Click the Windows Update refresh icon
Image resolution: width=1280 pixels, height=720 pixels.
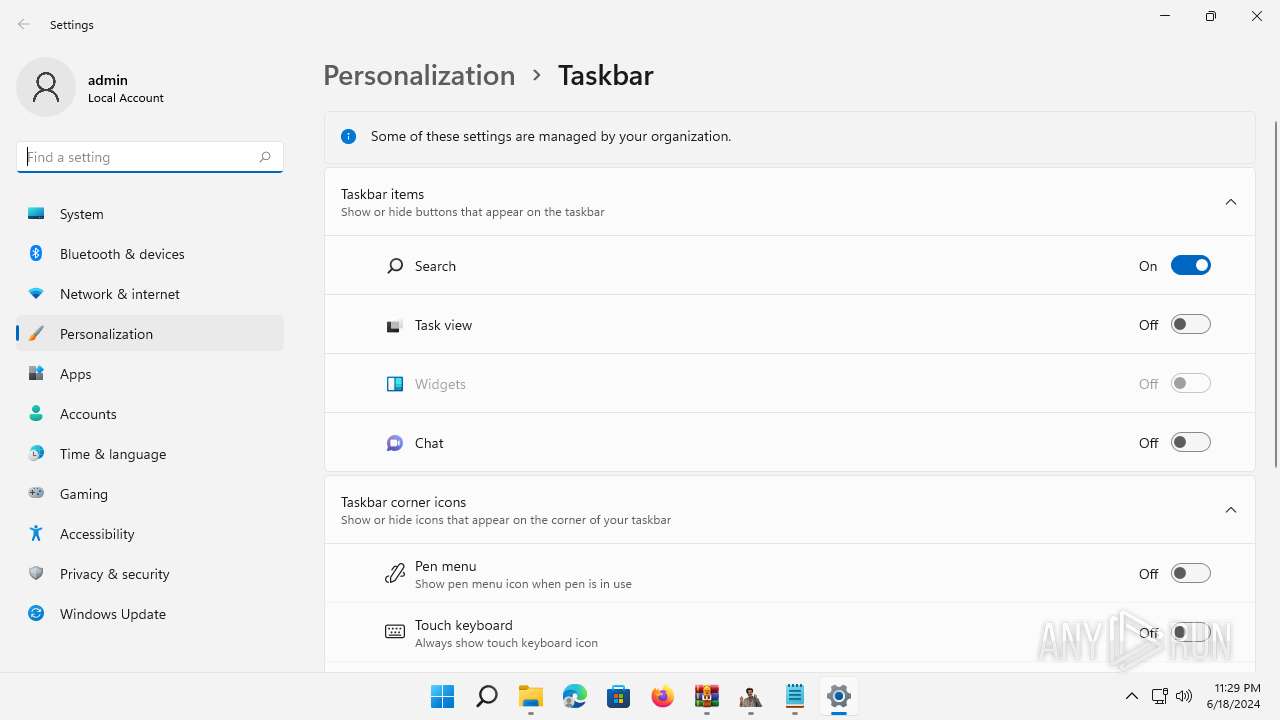[x=36, y=614]
